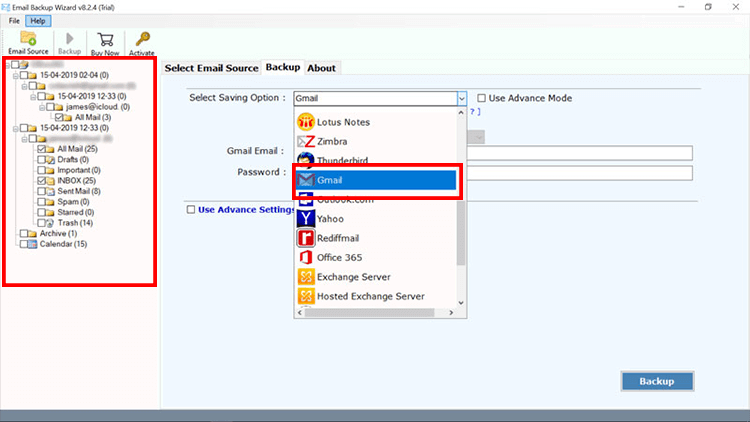Click the Drafts (0) folder icon
Screen dimensions: 750x422
pos(50,160)
